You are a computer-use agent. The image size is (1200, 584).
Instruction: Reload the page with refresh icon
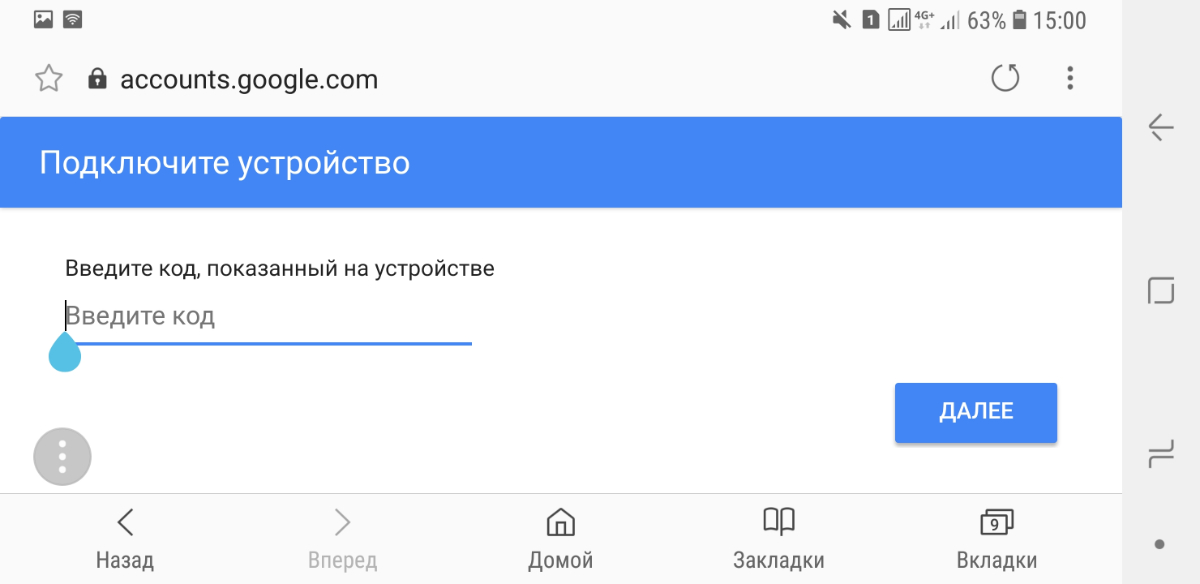tap(1005, 78)
